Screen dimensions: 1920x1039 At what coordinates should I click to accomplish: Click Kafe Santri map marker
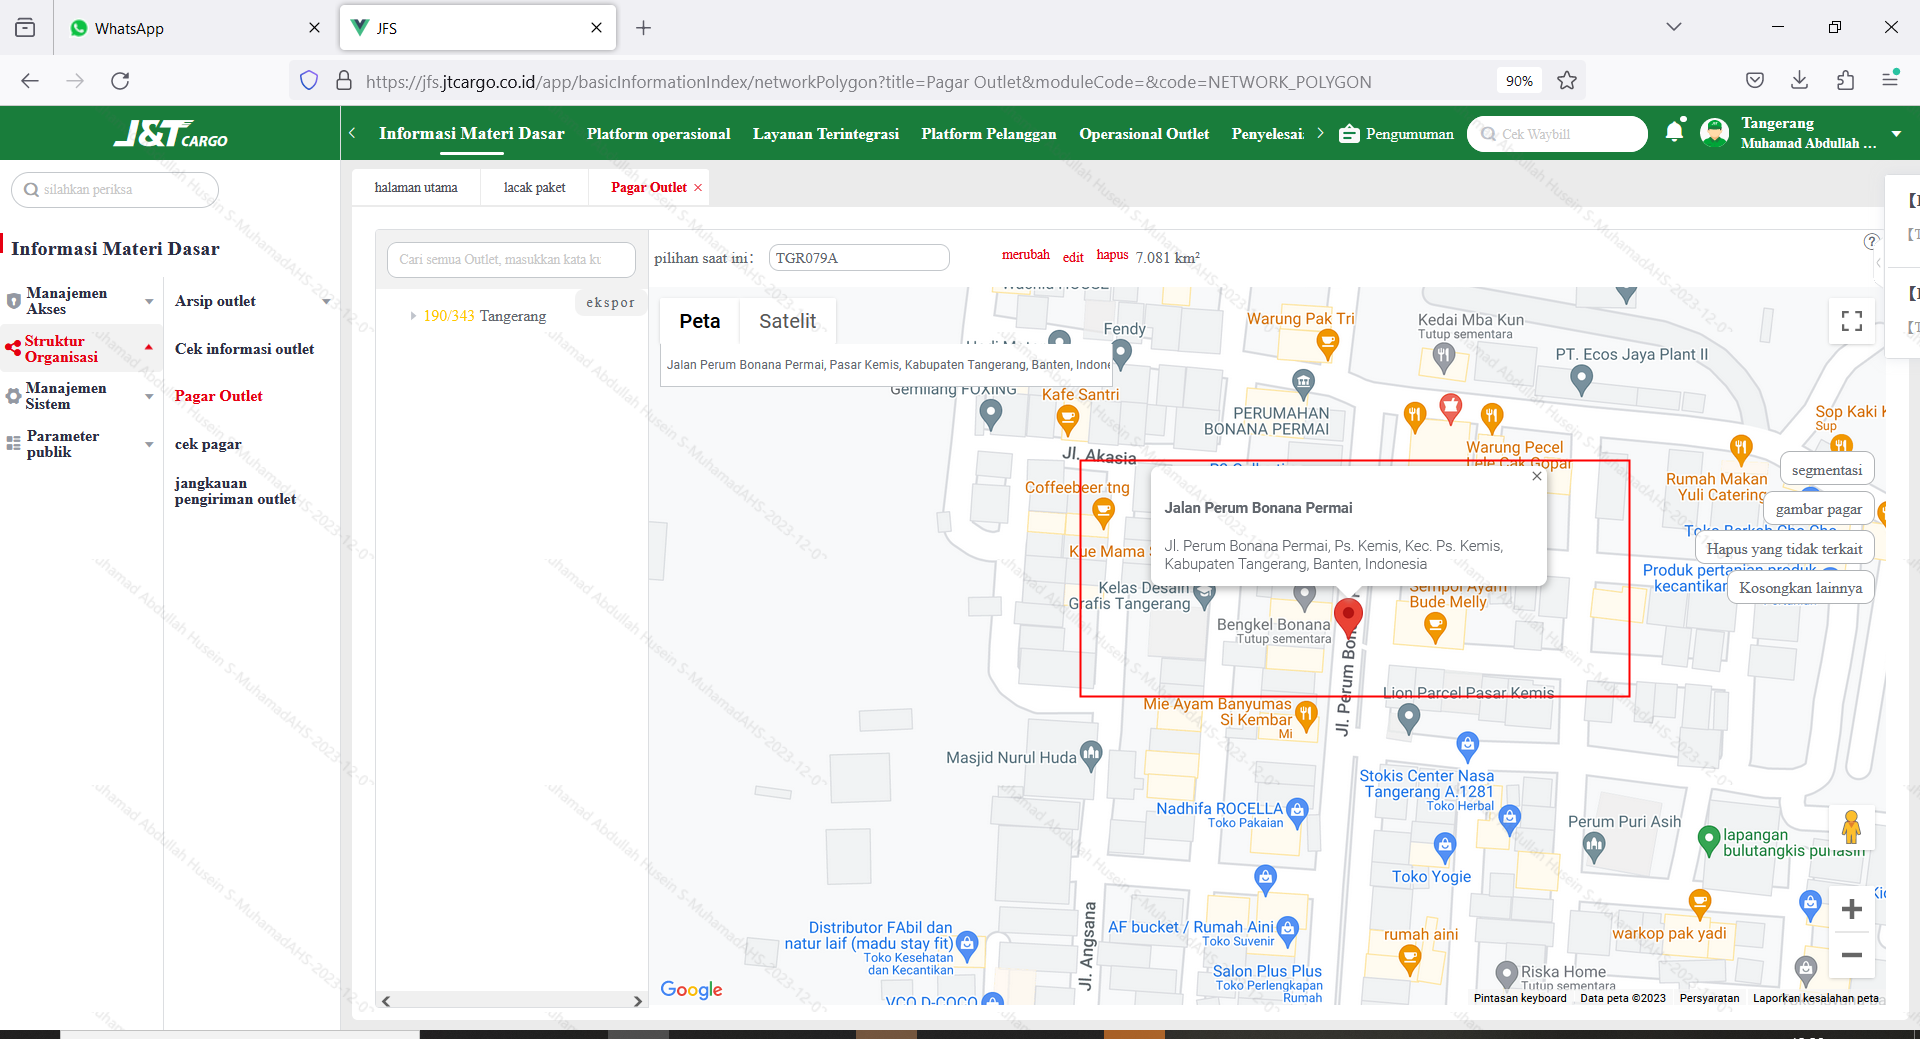[1068, 421]
